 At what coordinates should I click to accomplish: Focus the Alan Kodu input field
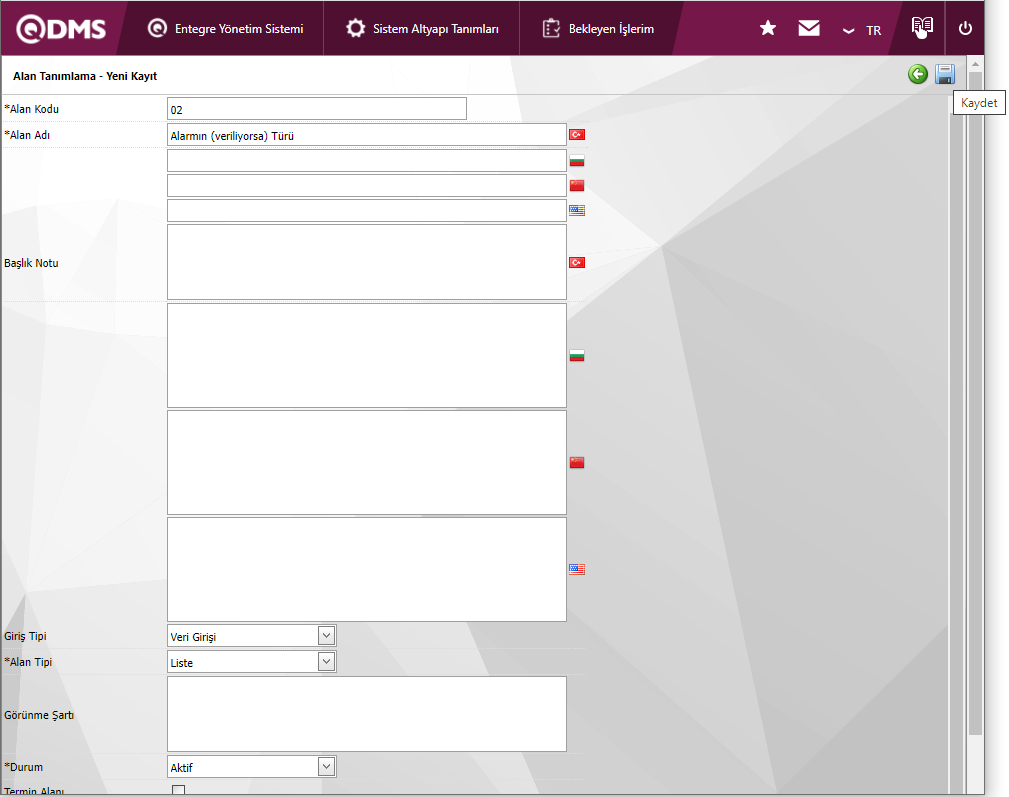point(317,109)
